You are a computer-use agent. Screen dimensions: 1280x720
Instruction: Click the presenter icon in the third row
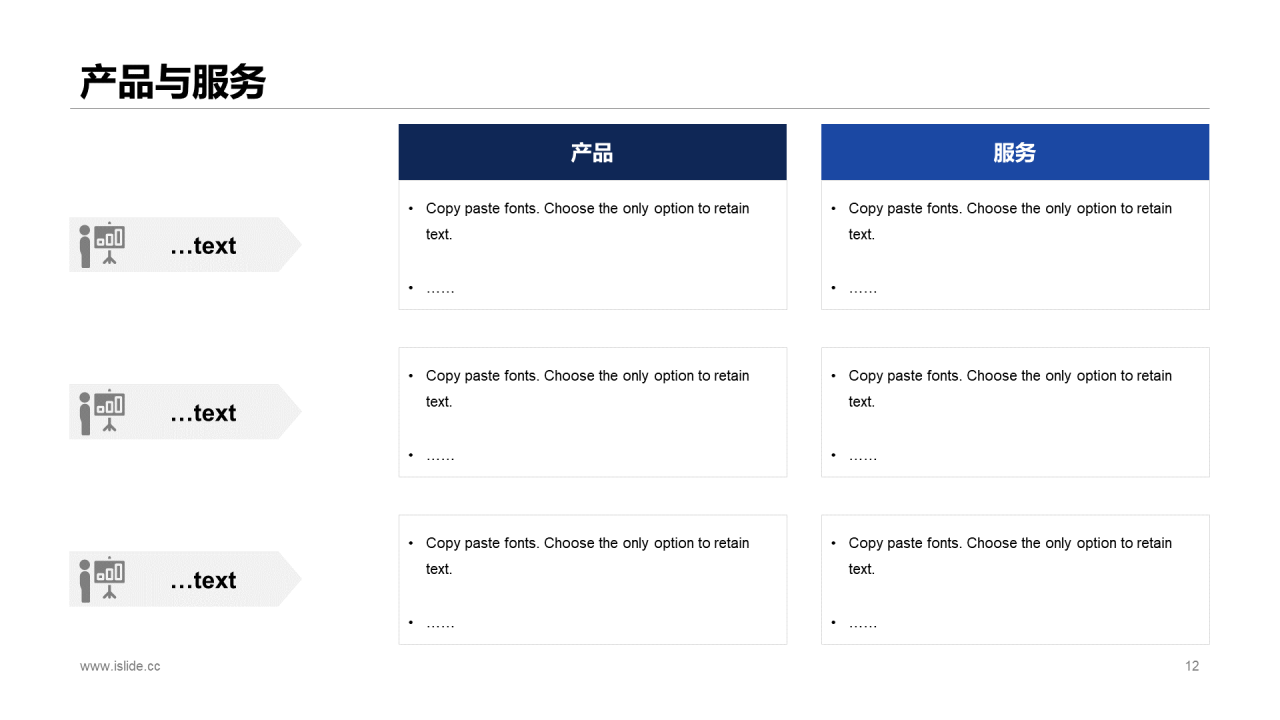(102, 578)
